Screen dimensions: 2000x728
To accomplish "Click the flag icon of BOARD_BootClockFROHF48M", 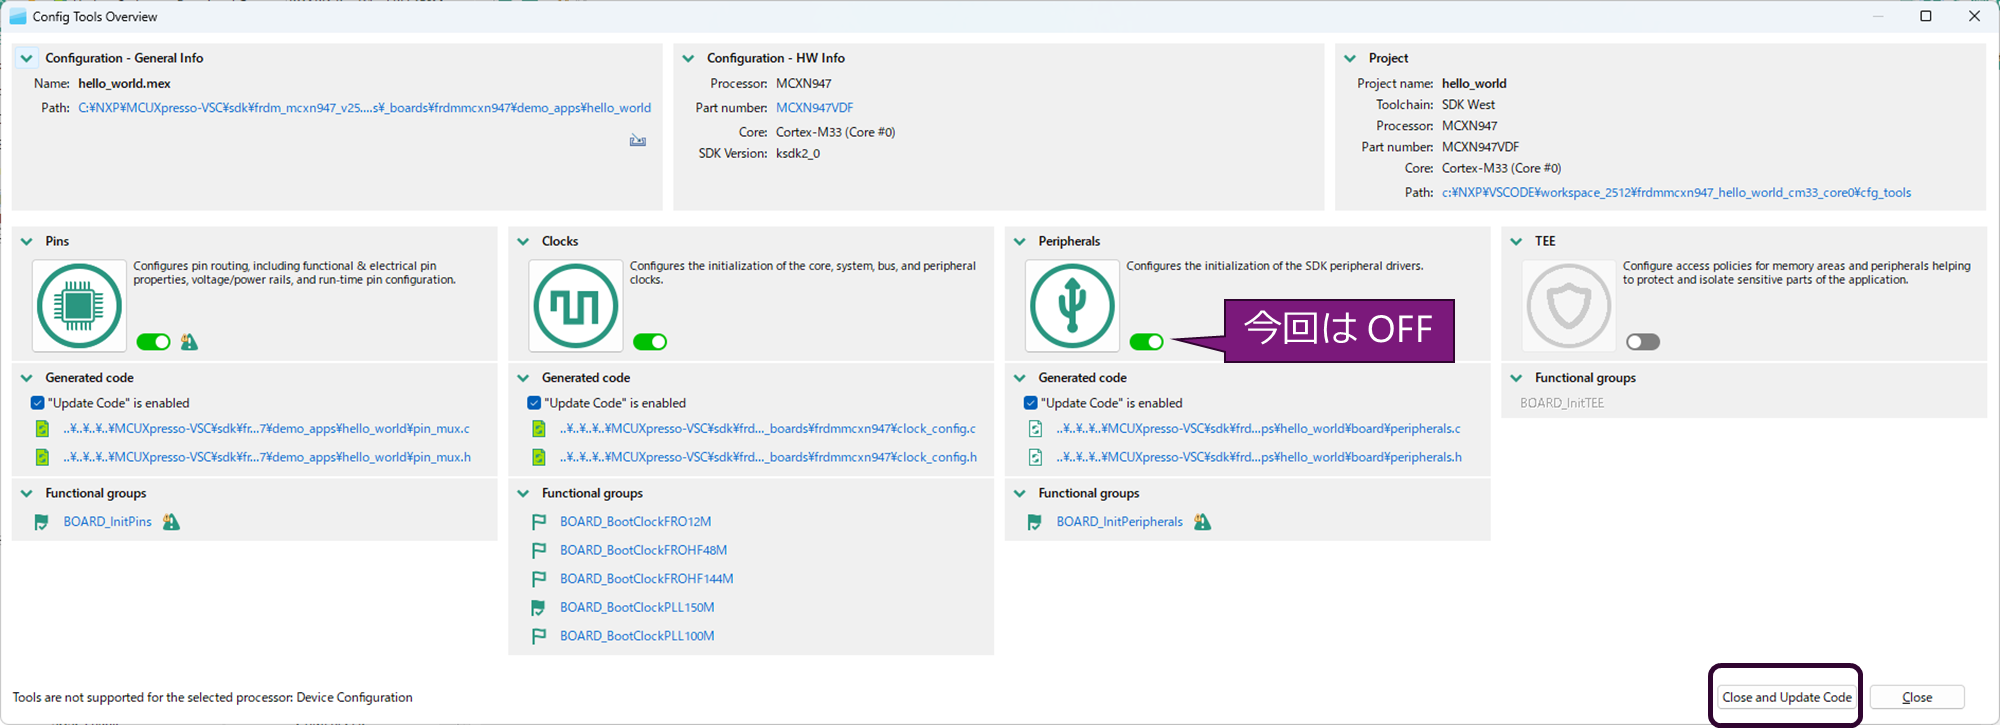I will coord(538,550).
